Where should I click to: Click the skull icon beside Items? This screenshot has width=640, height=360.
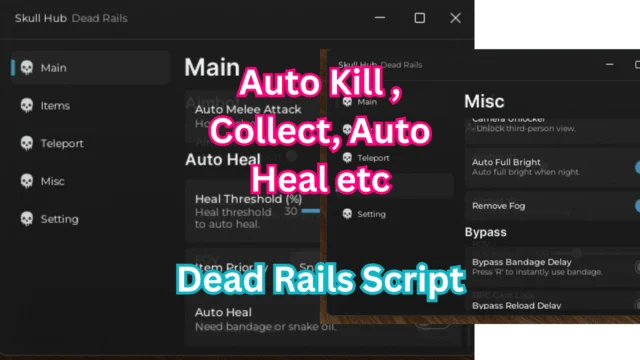[x=27, y=106]
